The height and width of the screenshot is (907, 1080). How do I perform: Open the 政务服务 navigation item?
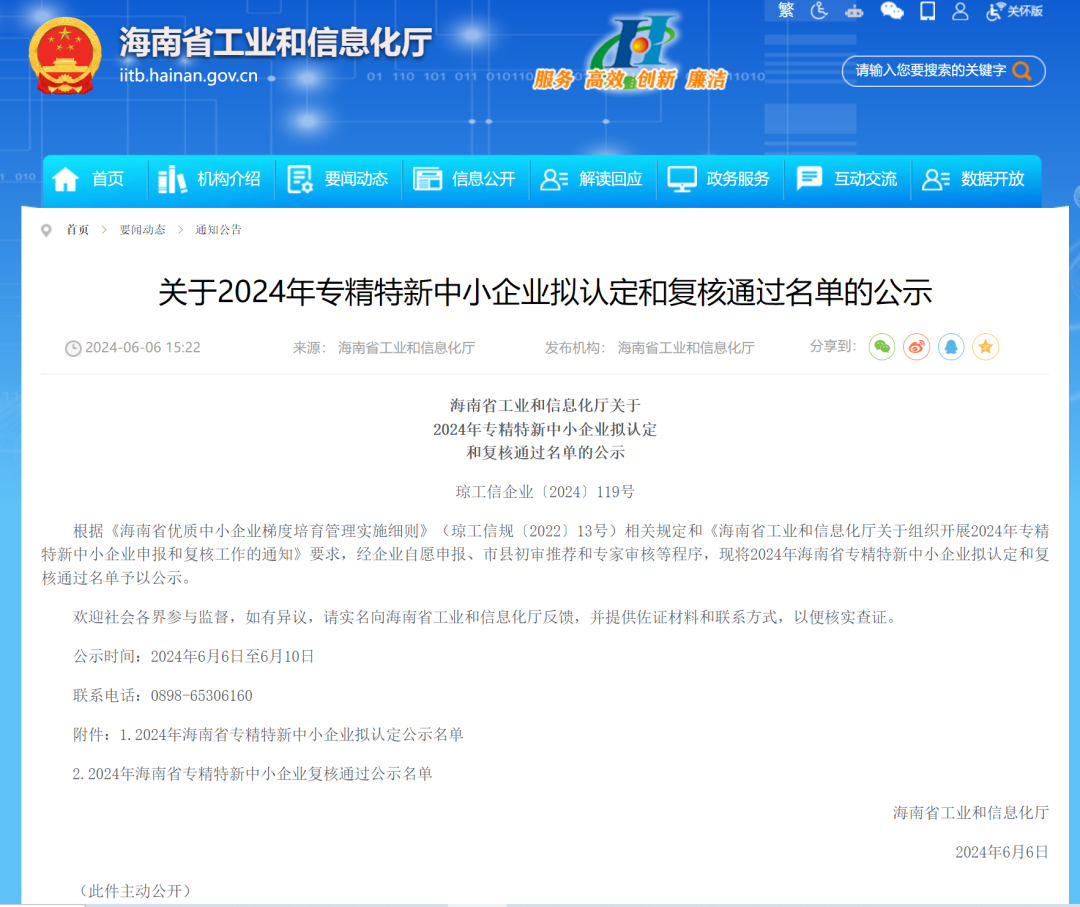(x=719, y=179)
